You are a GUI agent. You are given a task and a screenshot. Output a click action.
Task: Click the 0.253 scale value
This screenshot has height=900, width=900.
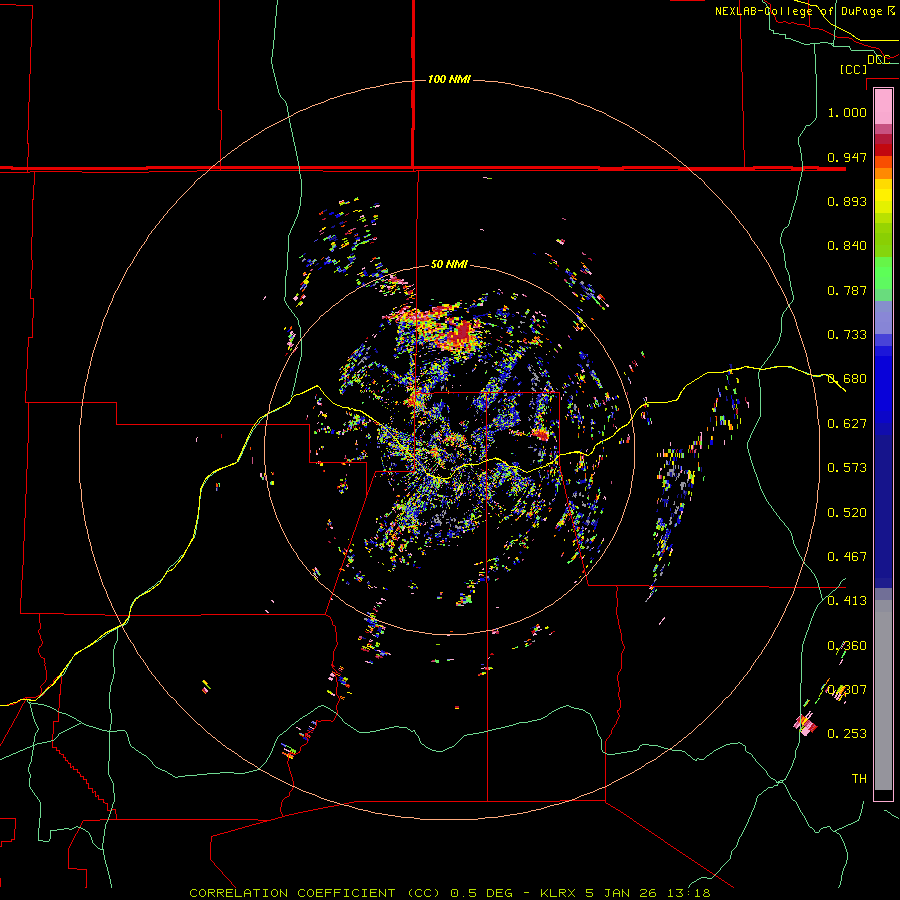(847, 734)
